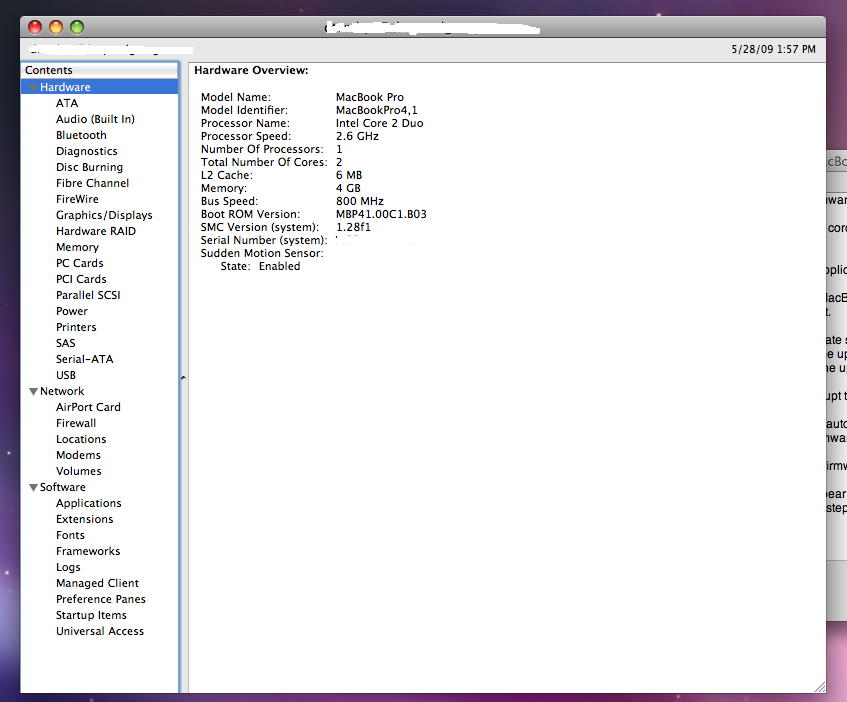Show Memory slot details
Image resolution: width=847 pixels, height=702 pixels.
[77, 247]
